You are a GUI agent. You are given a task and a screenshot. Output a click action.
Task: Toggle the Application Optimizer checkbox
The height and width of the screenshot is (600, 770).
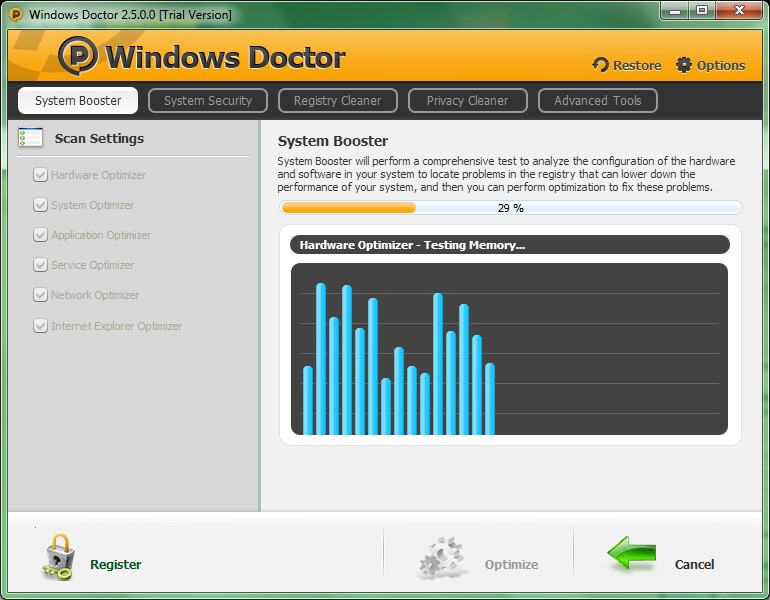click(40, 235)
